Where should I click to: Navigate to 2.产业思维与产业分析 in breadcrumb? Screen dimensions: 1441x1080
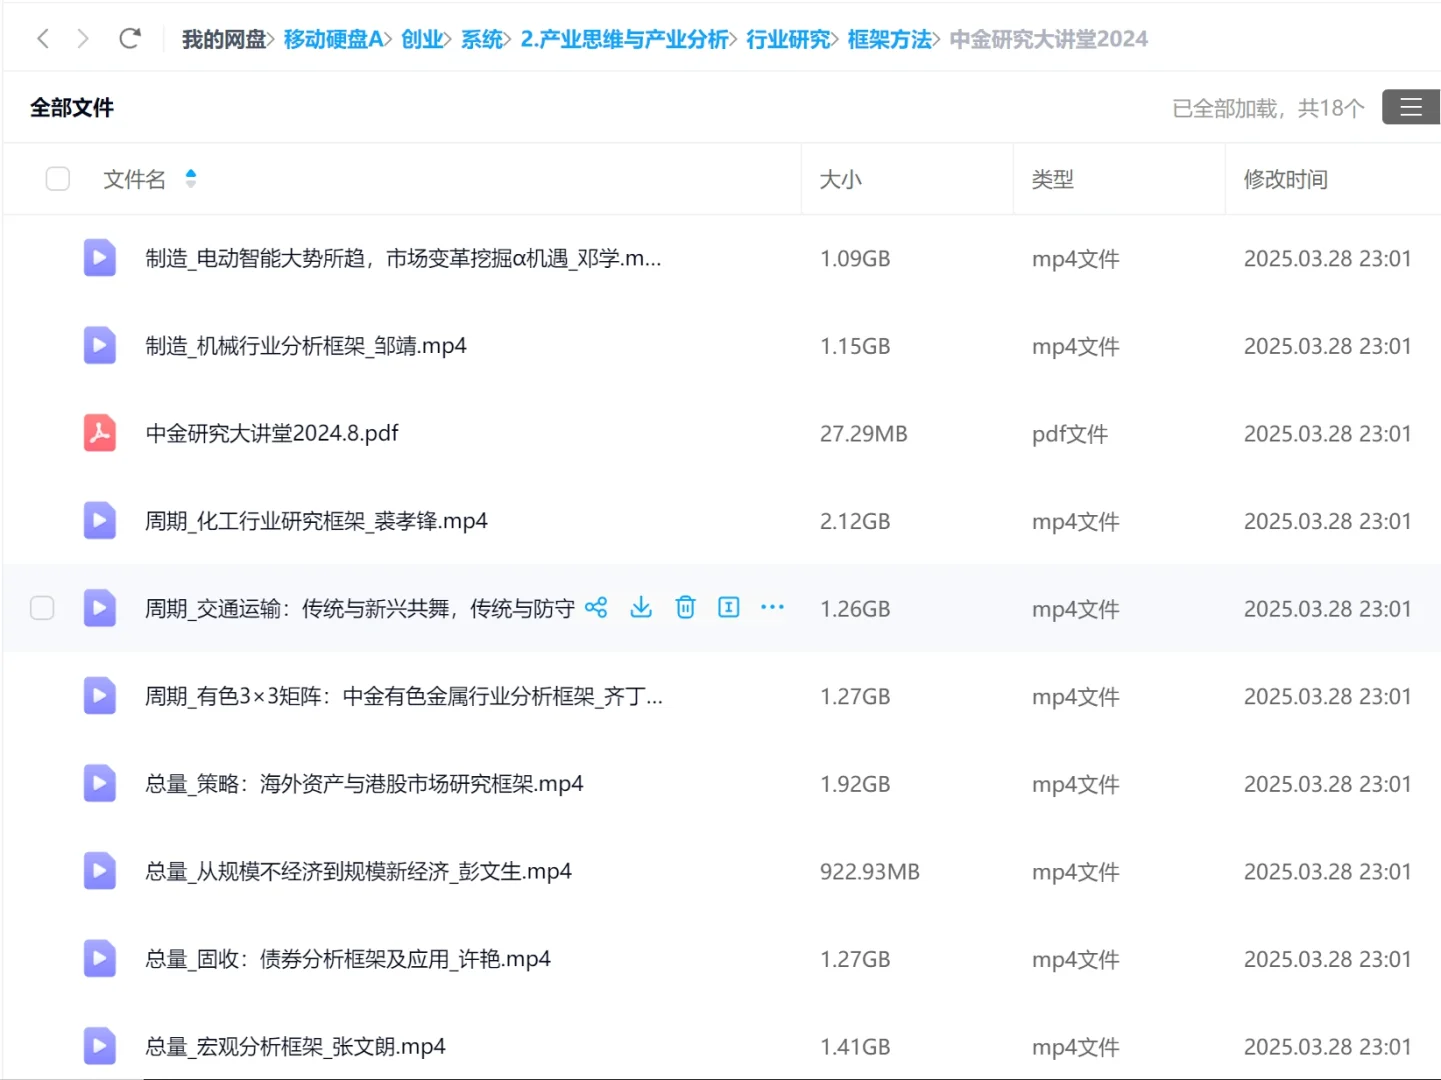pyautogui.click(x=624, y=39)
